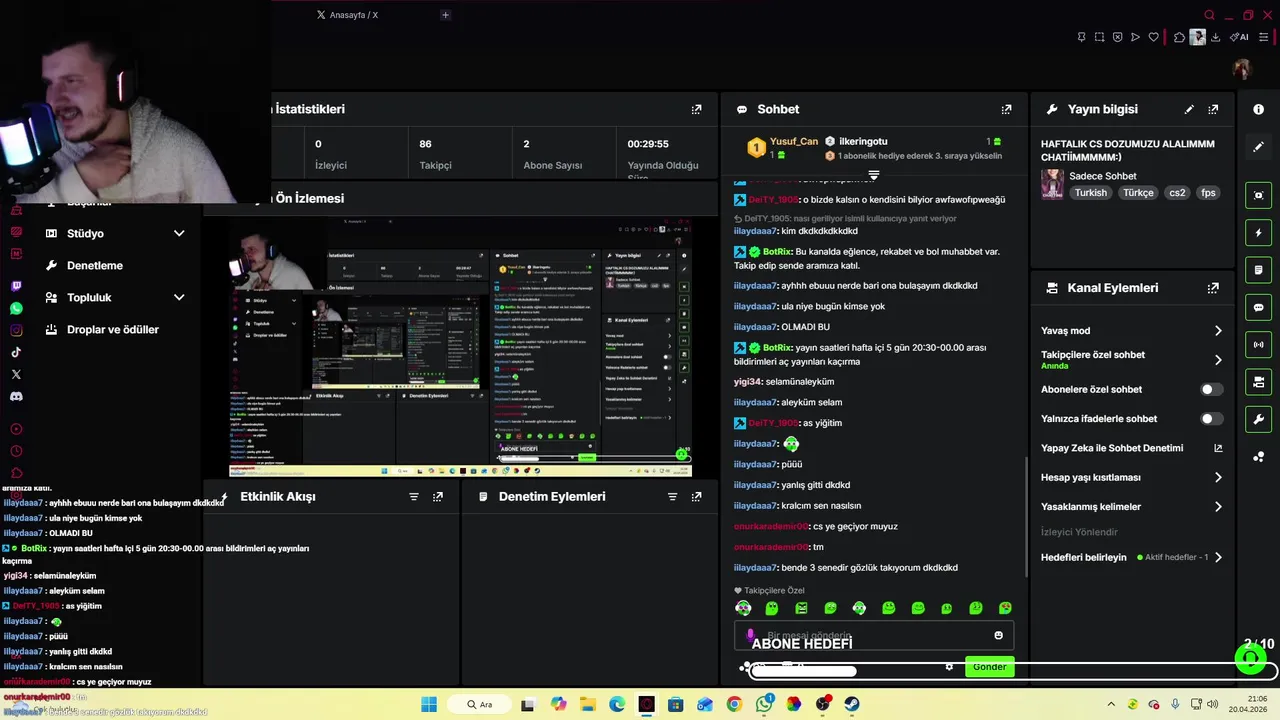The height and width of the screenshot is (720, 1280).
Task: Open Discord in the browser sidebar
Action: pyautogui.click(x=16, y=396)
